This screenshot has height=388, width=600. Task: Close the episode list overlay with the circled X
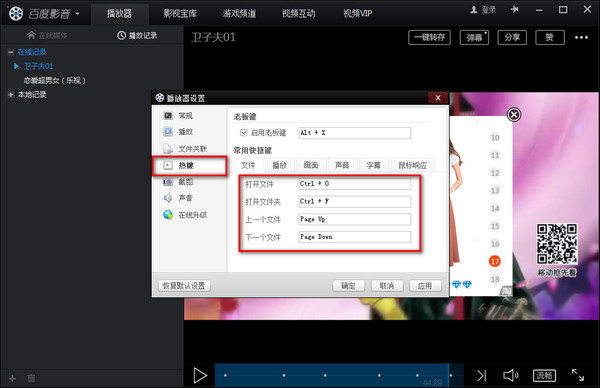tap(514, 114)
